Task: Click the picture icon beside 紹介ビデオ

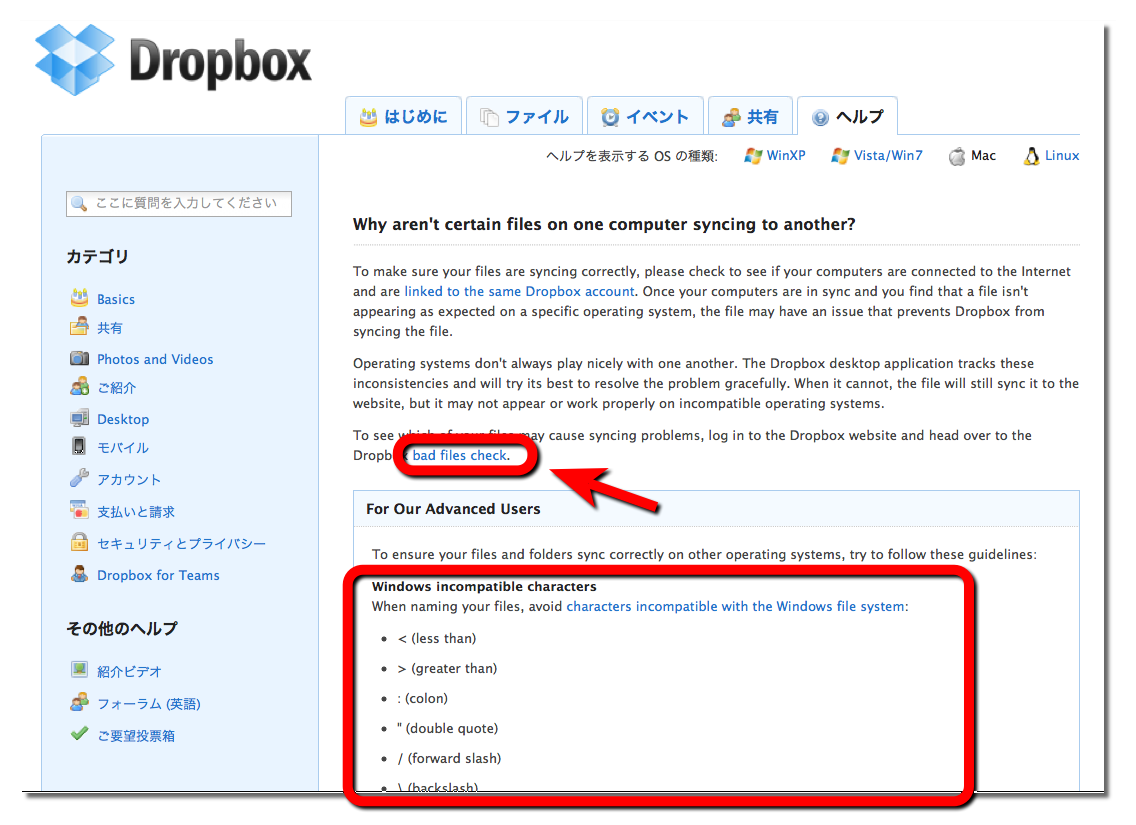Action: pos(79,670)
